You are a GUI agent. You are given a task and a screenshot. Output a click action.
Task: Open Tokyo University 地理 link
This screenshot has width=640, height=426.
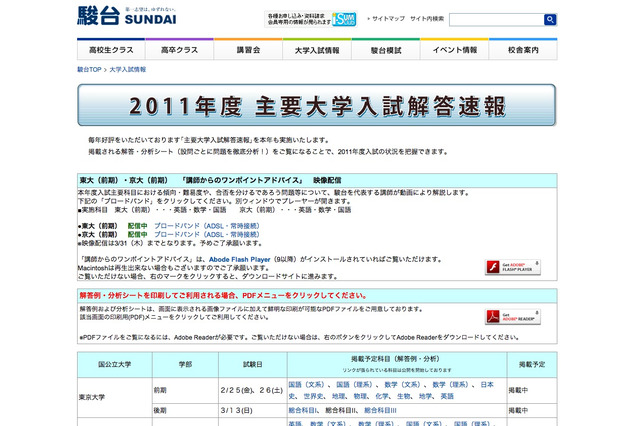pos(338,396)
